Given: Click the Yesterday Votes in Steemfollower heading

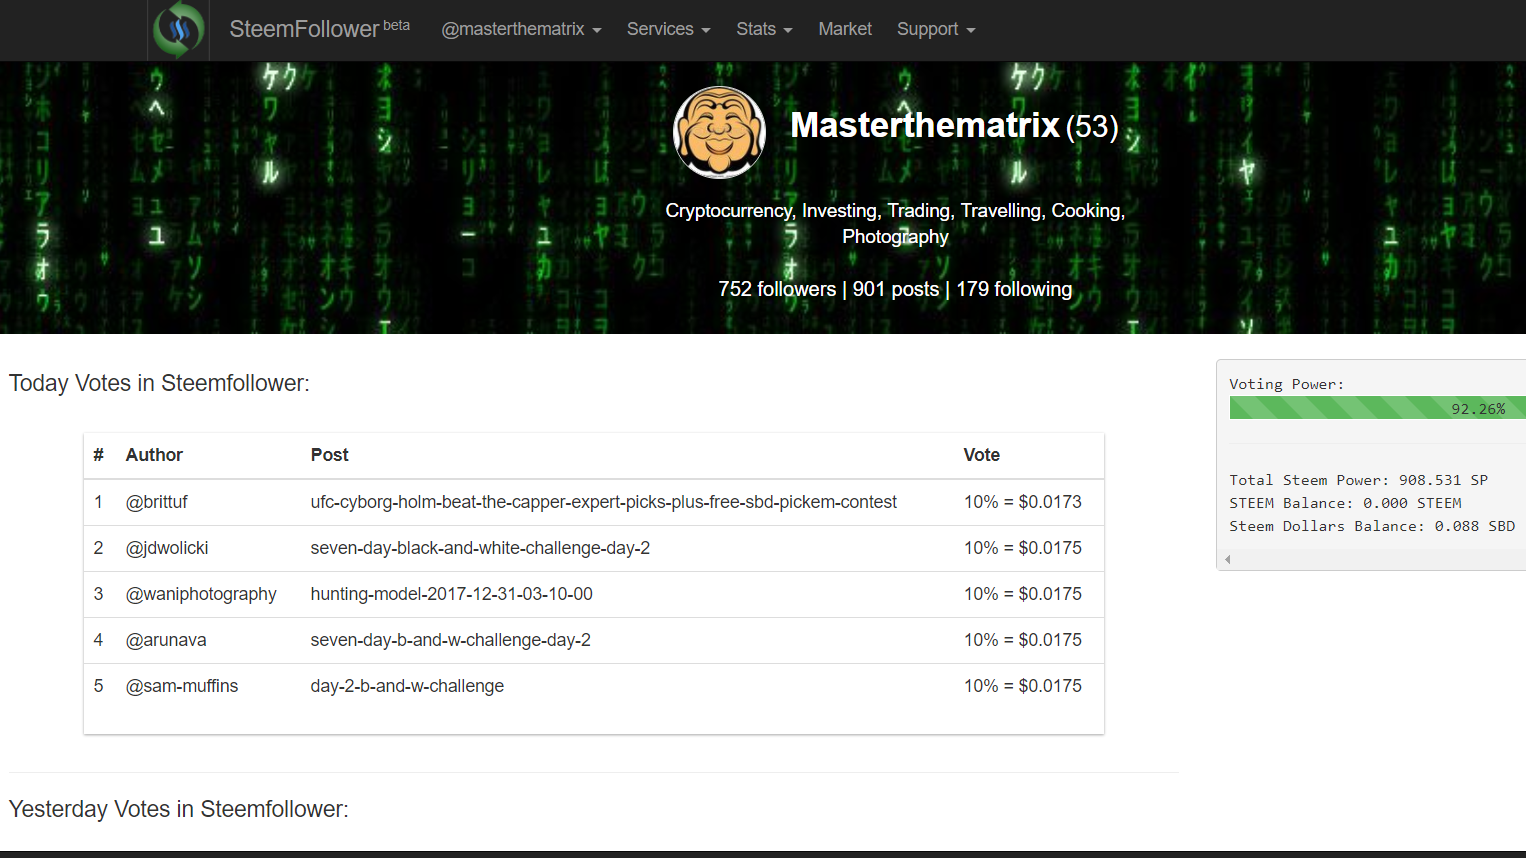Looking at the screenshot, I should coord(179,809).
